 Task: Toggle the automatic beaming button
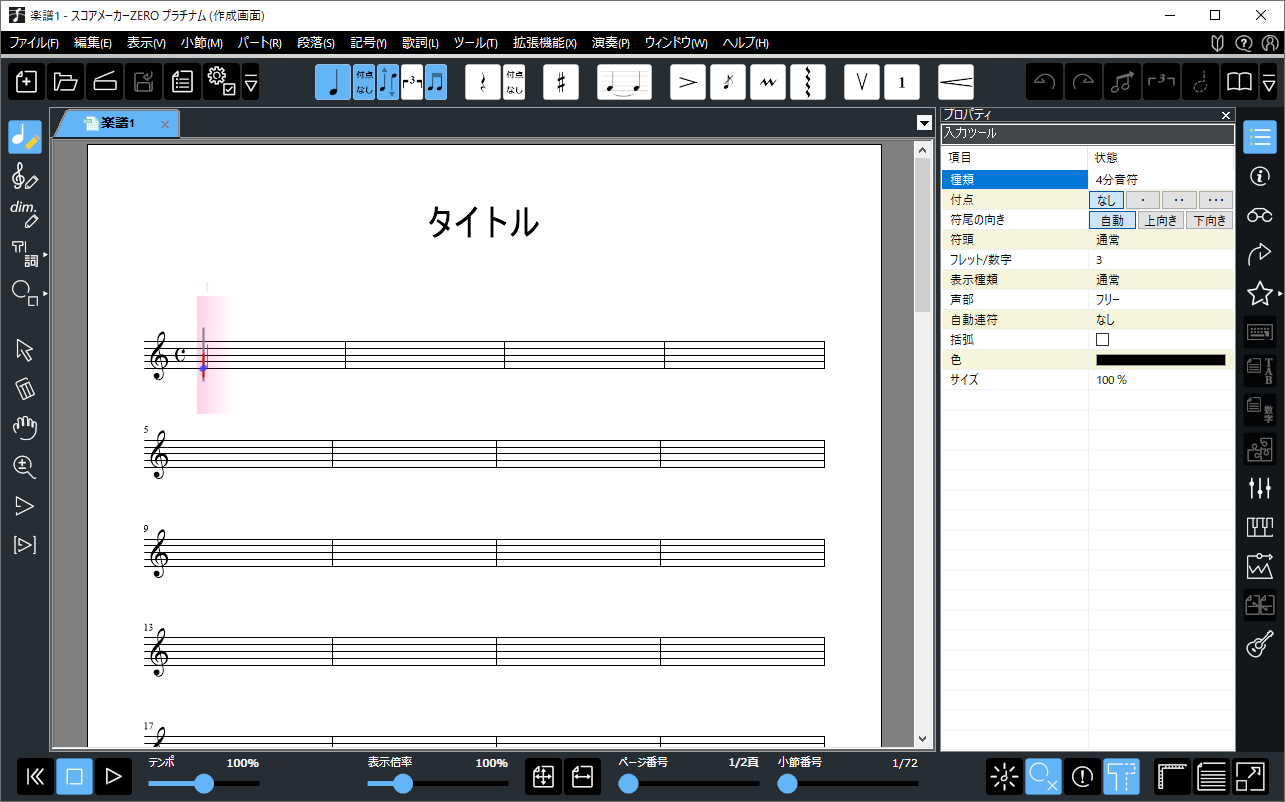pos(436,82)
